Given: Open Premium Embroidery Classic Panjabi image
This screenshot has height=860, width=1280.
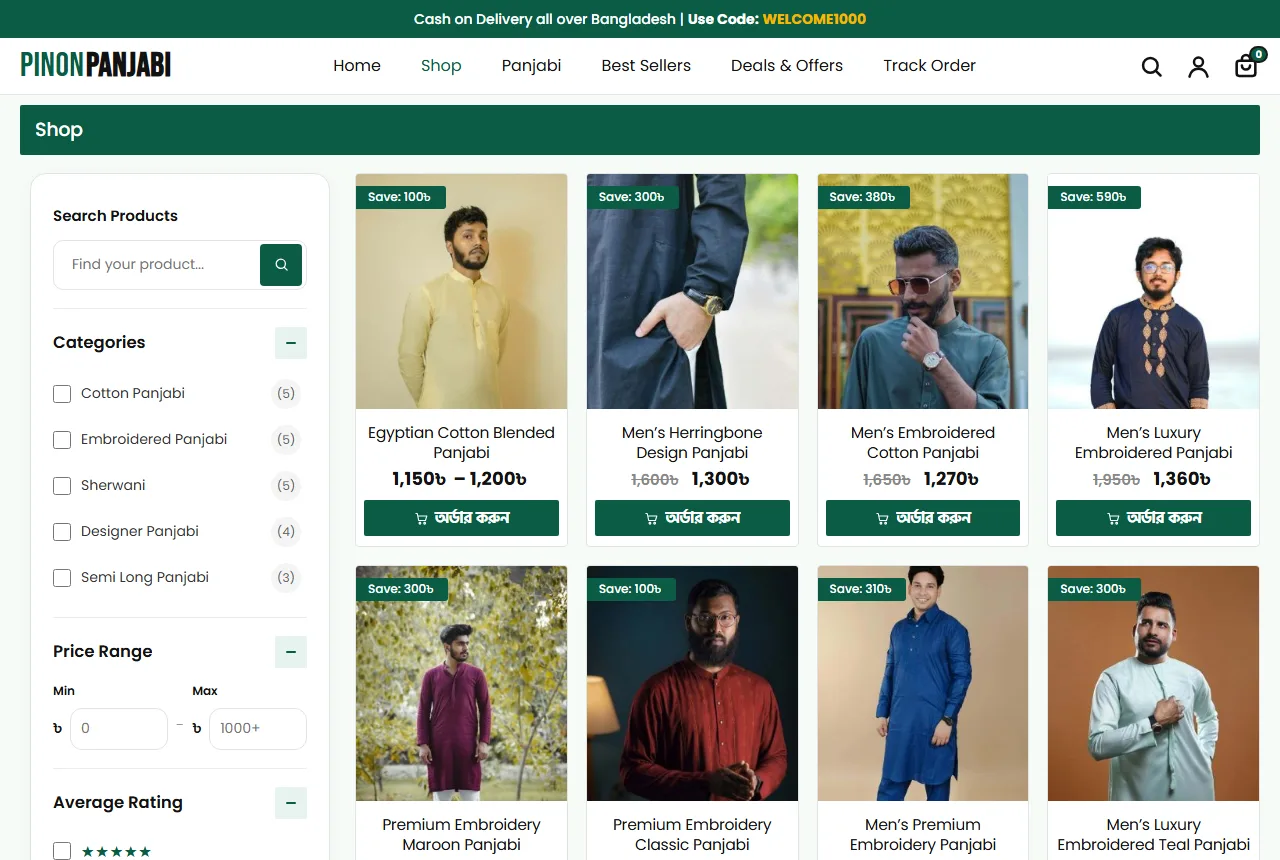Looking at the screenshot, I should tap(692, 684).
